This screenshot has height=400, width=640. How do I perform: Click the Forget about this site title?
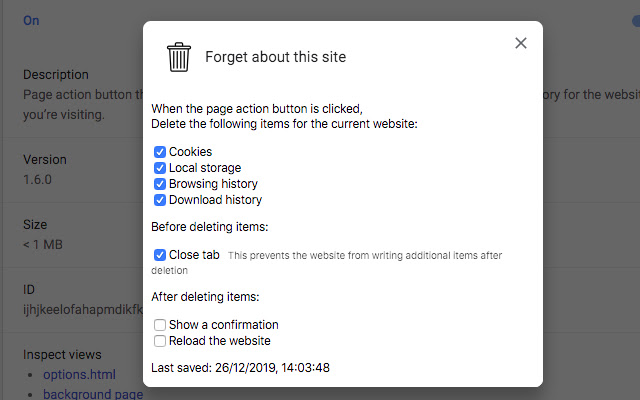click(x=275, y=57)
